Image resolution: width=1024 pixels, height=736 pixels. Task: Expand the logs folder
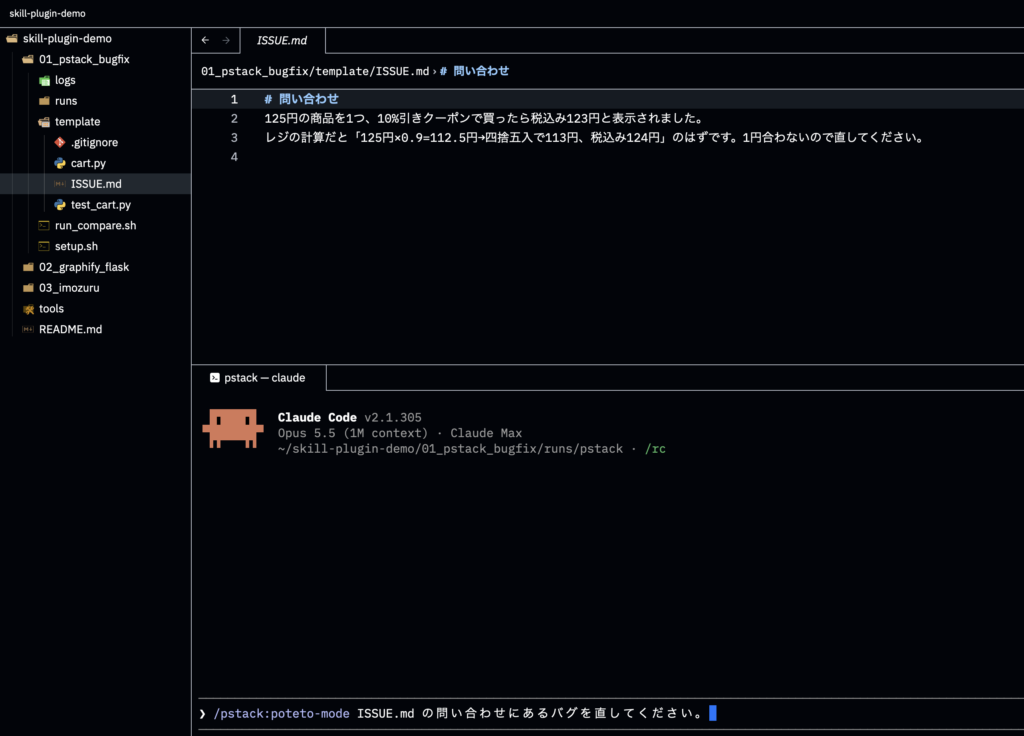(65, 80)
